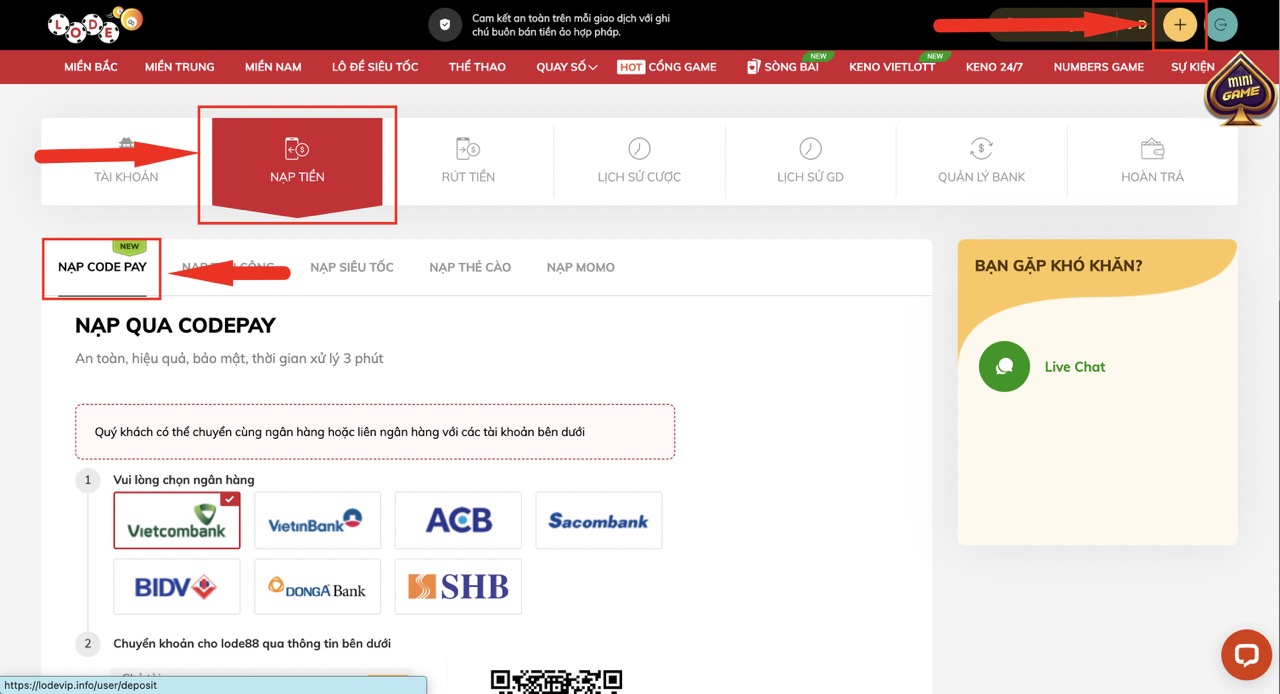The width and height of the screenshot is (1280, 694).
Task: Select Vietcombank as the bank
Action: [x=177, y=520]
